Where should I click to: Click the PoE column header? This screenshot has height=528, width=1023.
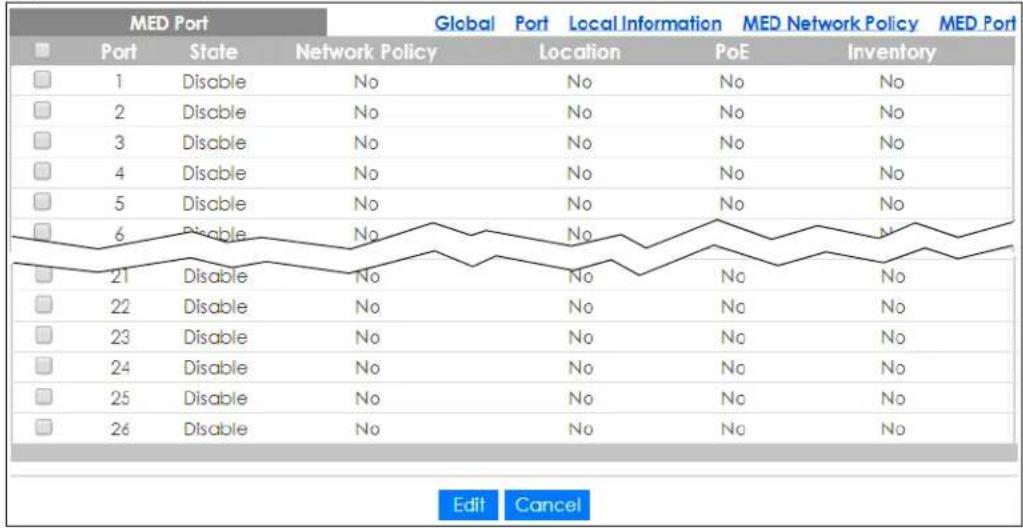(730, 52)
